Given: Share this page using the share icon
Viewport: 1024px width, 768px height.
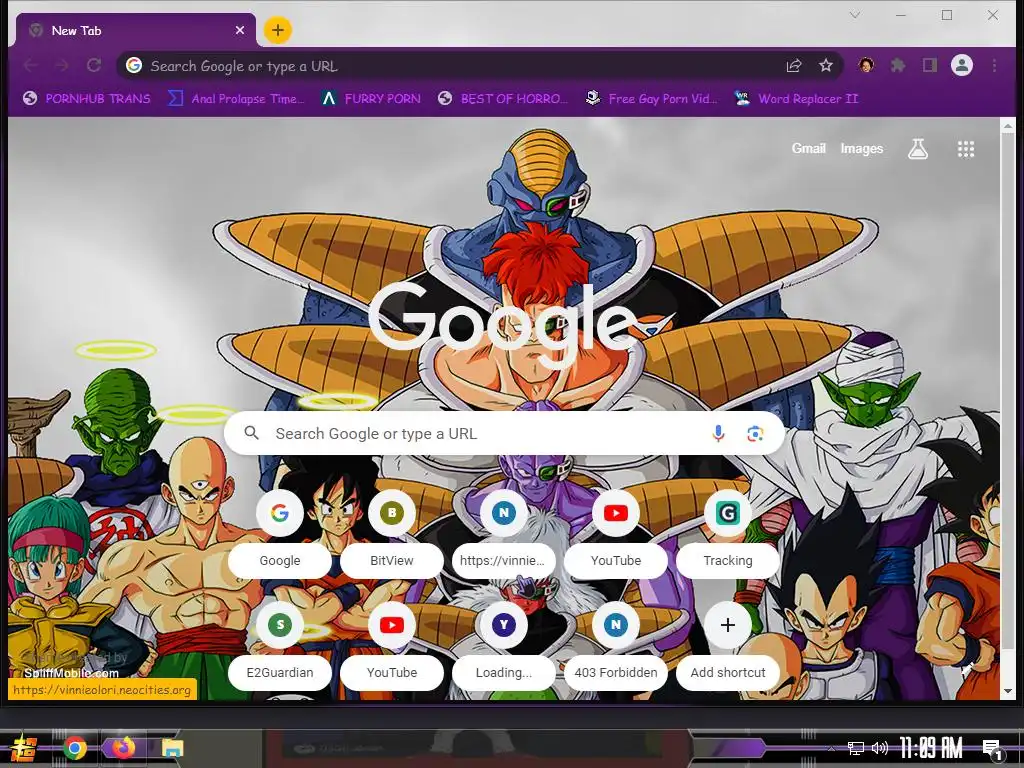Looking at the screenshot, I should (793, 65).
